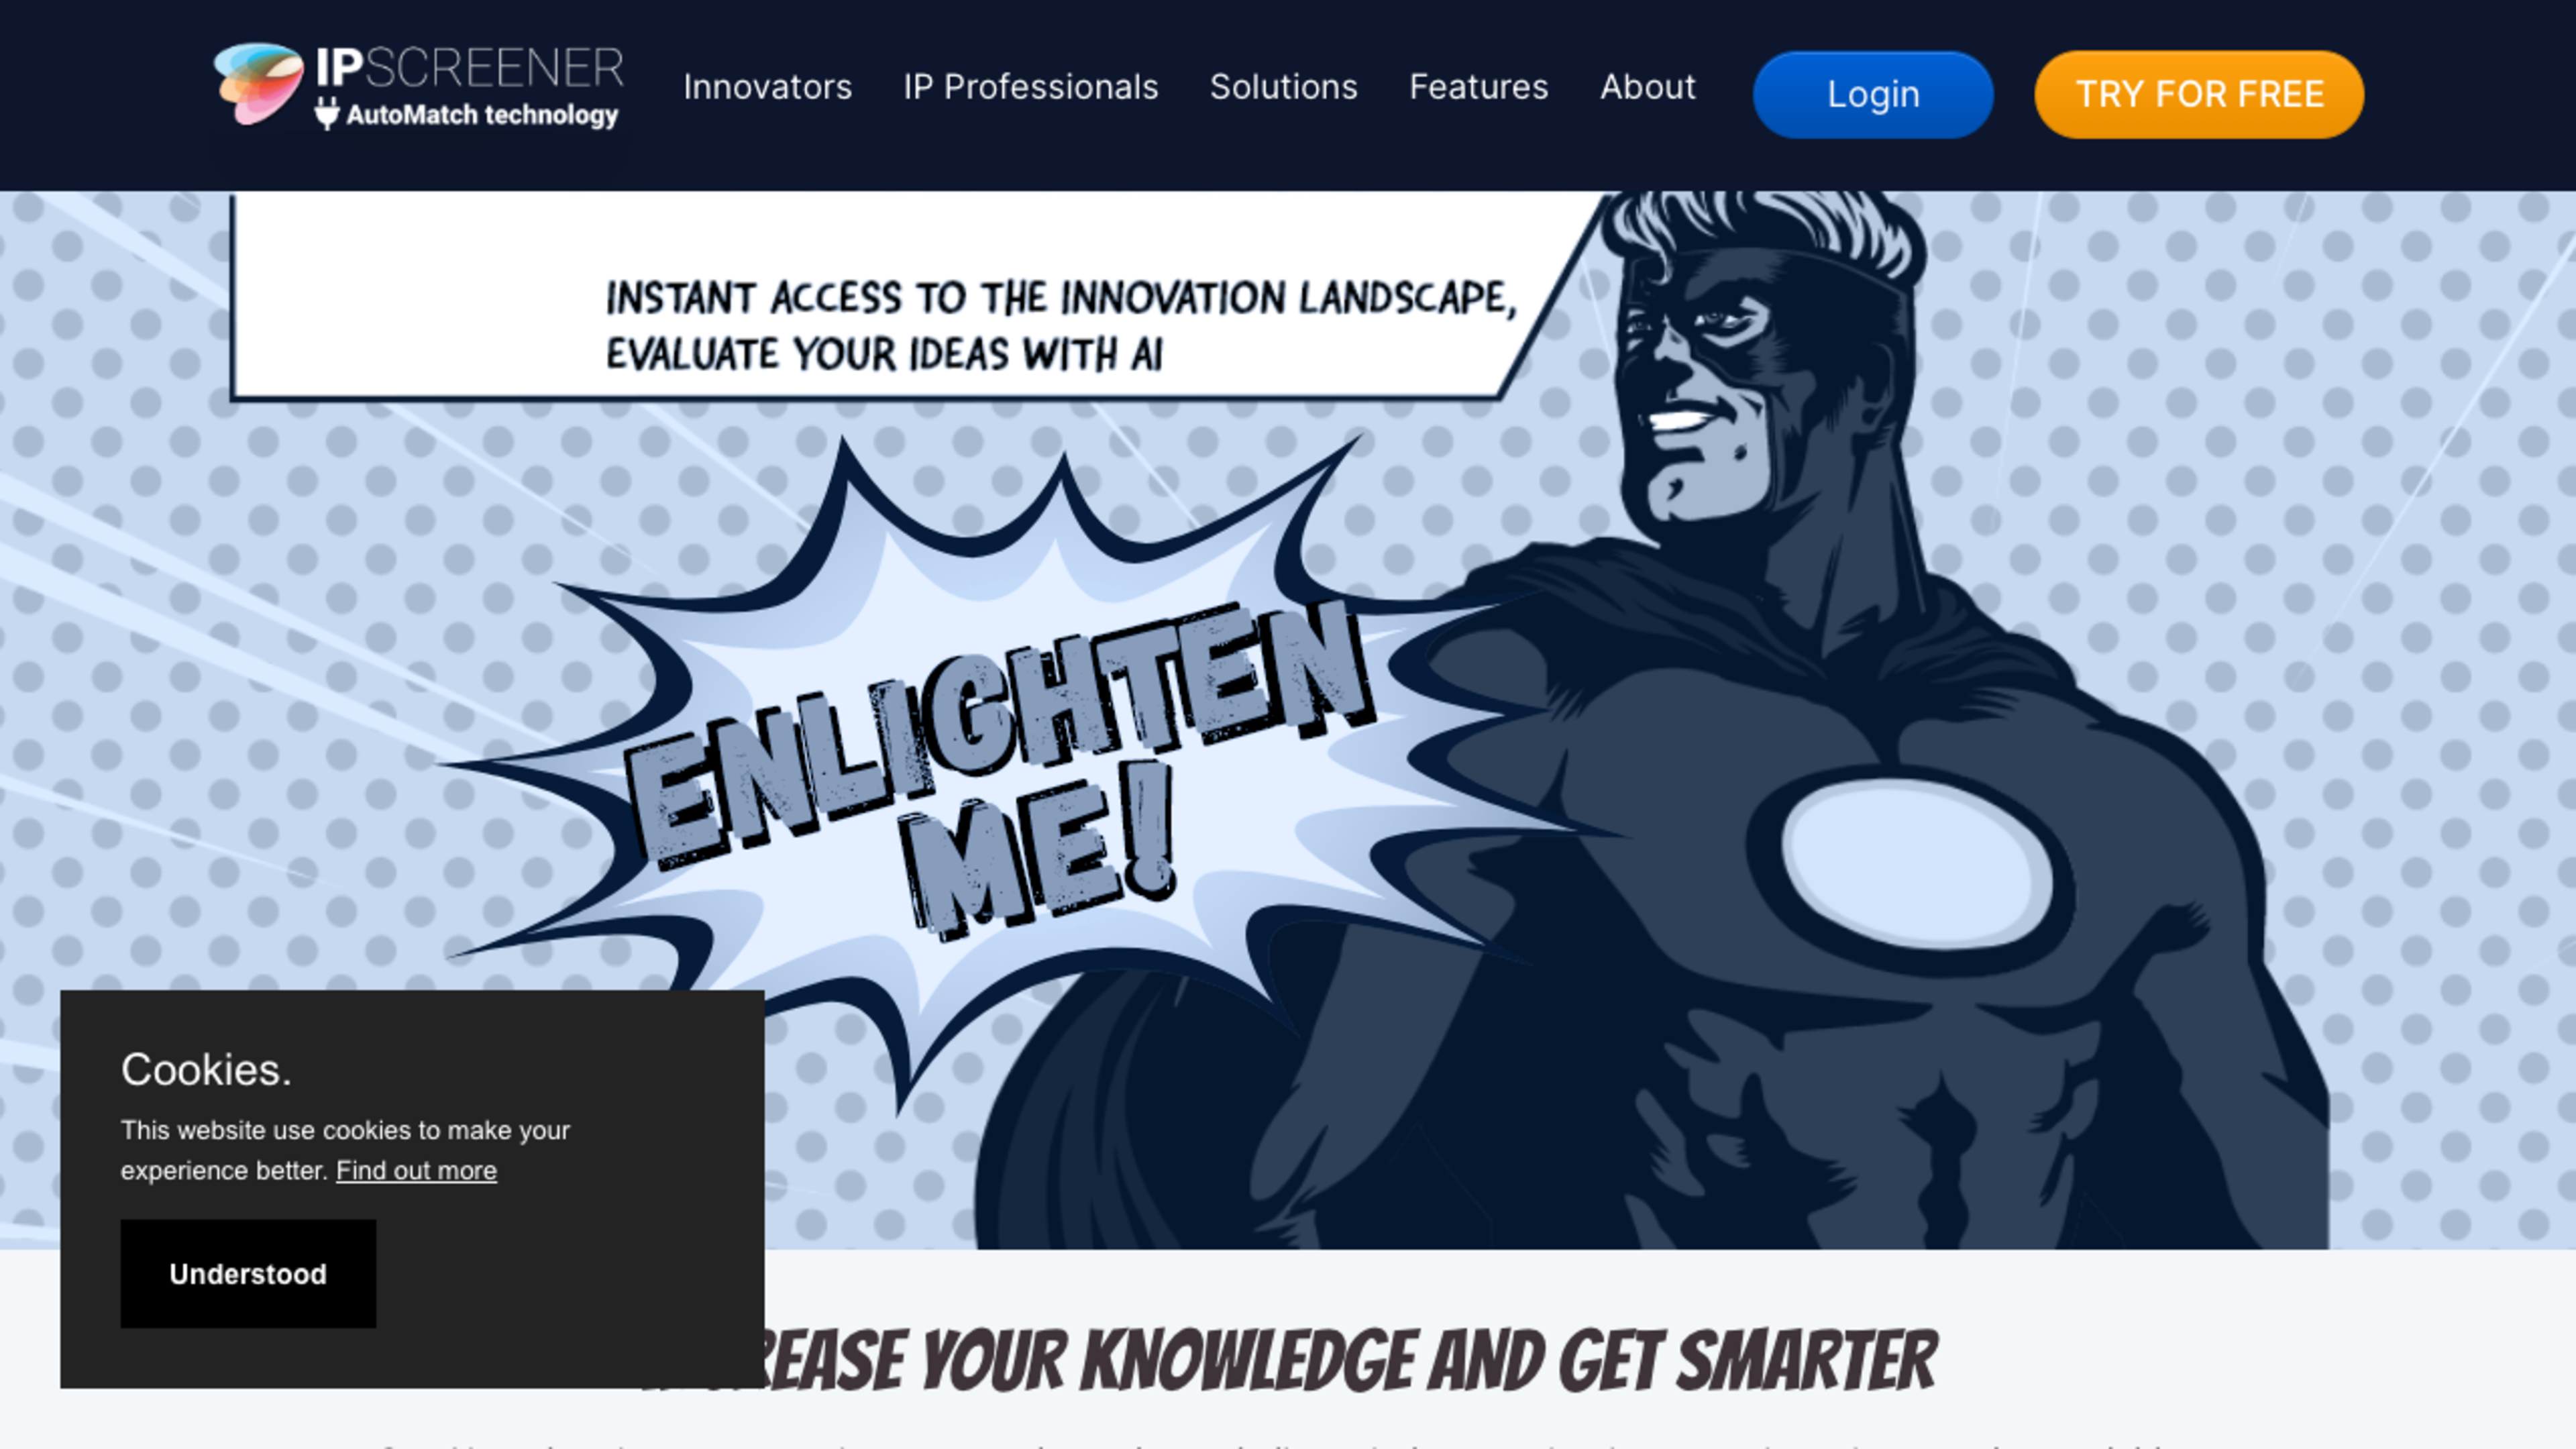Open the IP Professionals menu

coord(1030,87)
